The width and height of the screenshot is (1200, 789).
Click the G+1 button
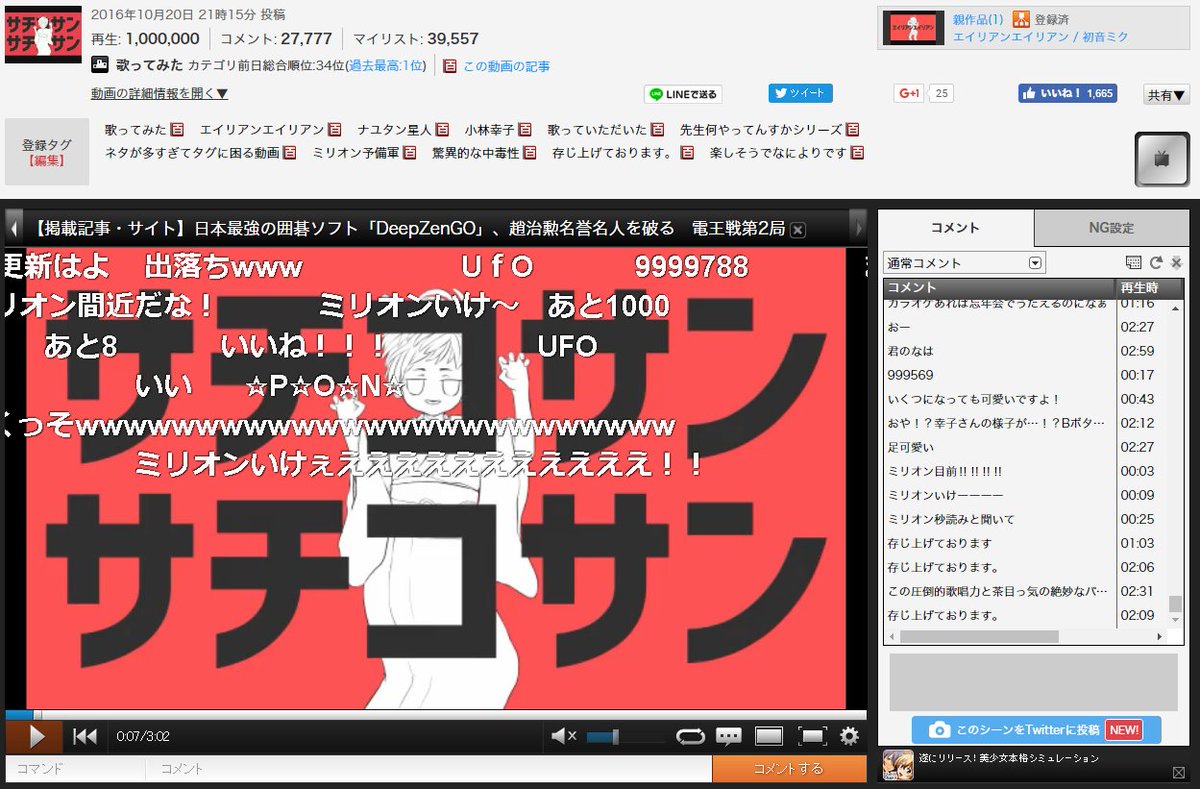(x=909, y=94)
